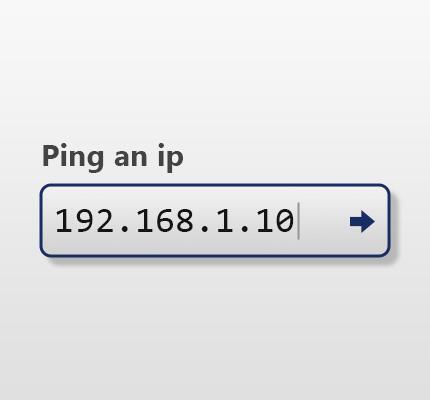Click the dot between "168" and "1"
This screenshot has height=400, width=430.
[x=205, y=229]
